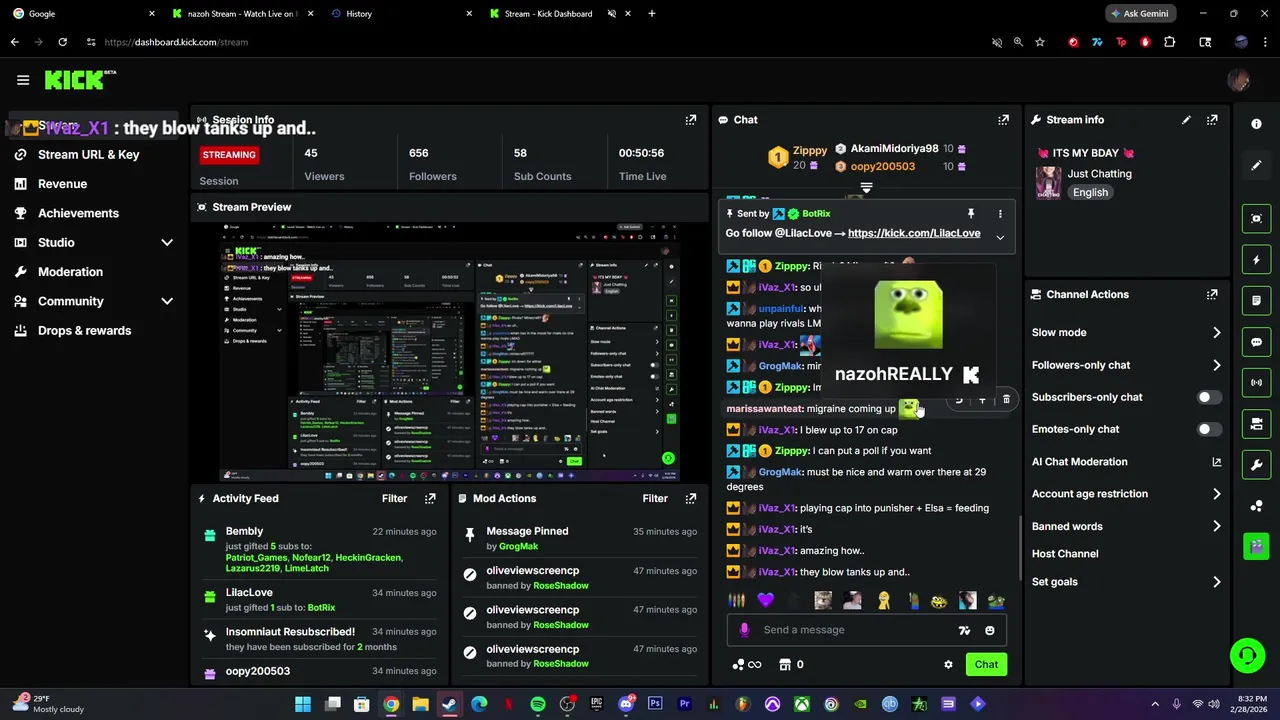Click the broadcast signal icon in right sidebar
The height and width of the screenshot is (720, 1280).
pyautogui.click(x=1256, y=383)
